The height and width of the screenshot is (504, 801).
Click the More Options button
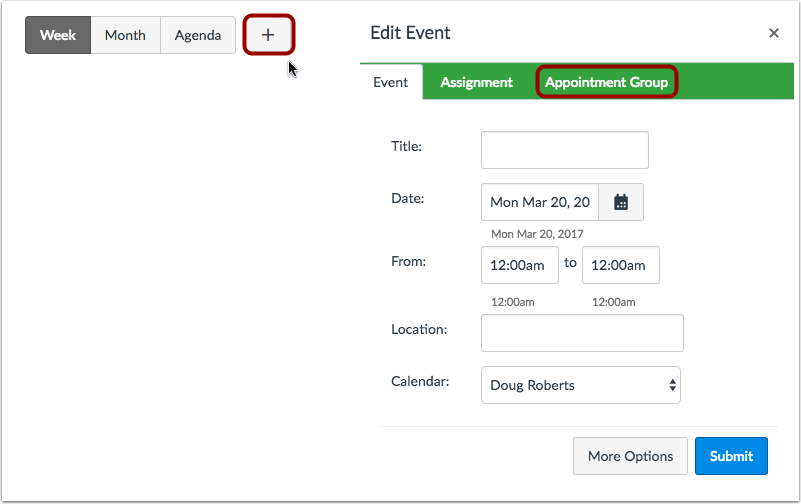[x=630, y=456]
